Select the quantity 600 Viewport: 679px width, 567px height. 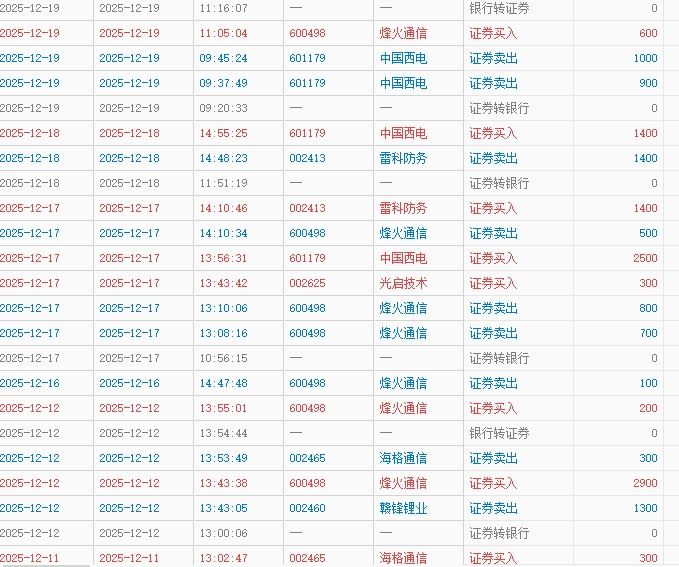coord(648,33)
